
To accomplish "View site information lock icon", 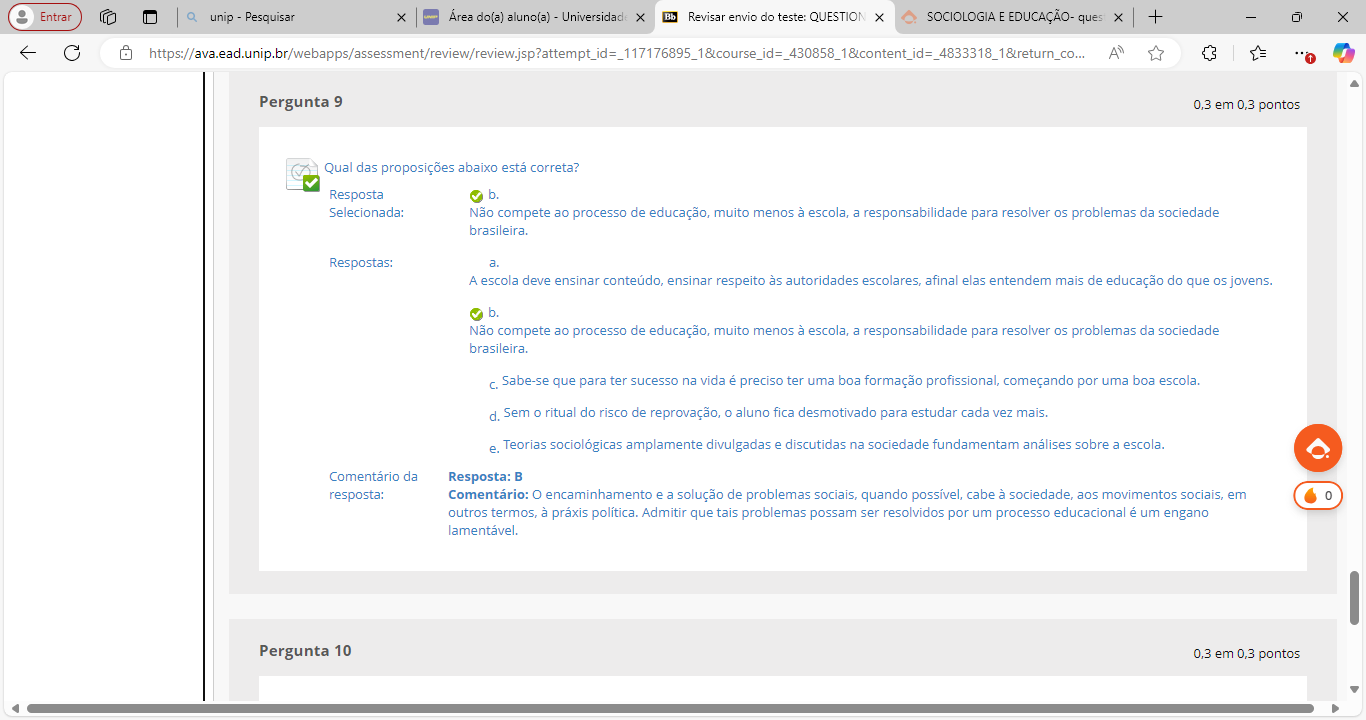I will [x=125, y=53].
